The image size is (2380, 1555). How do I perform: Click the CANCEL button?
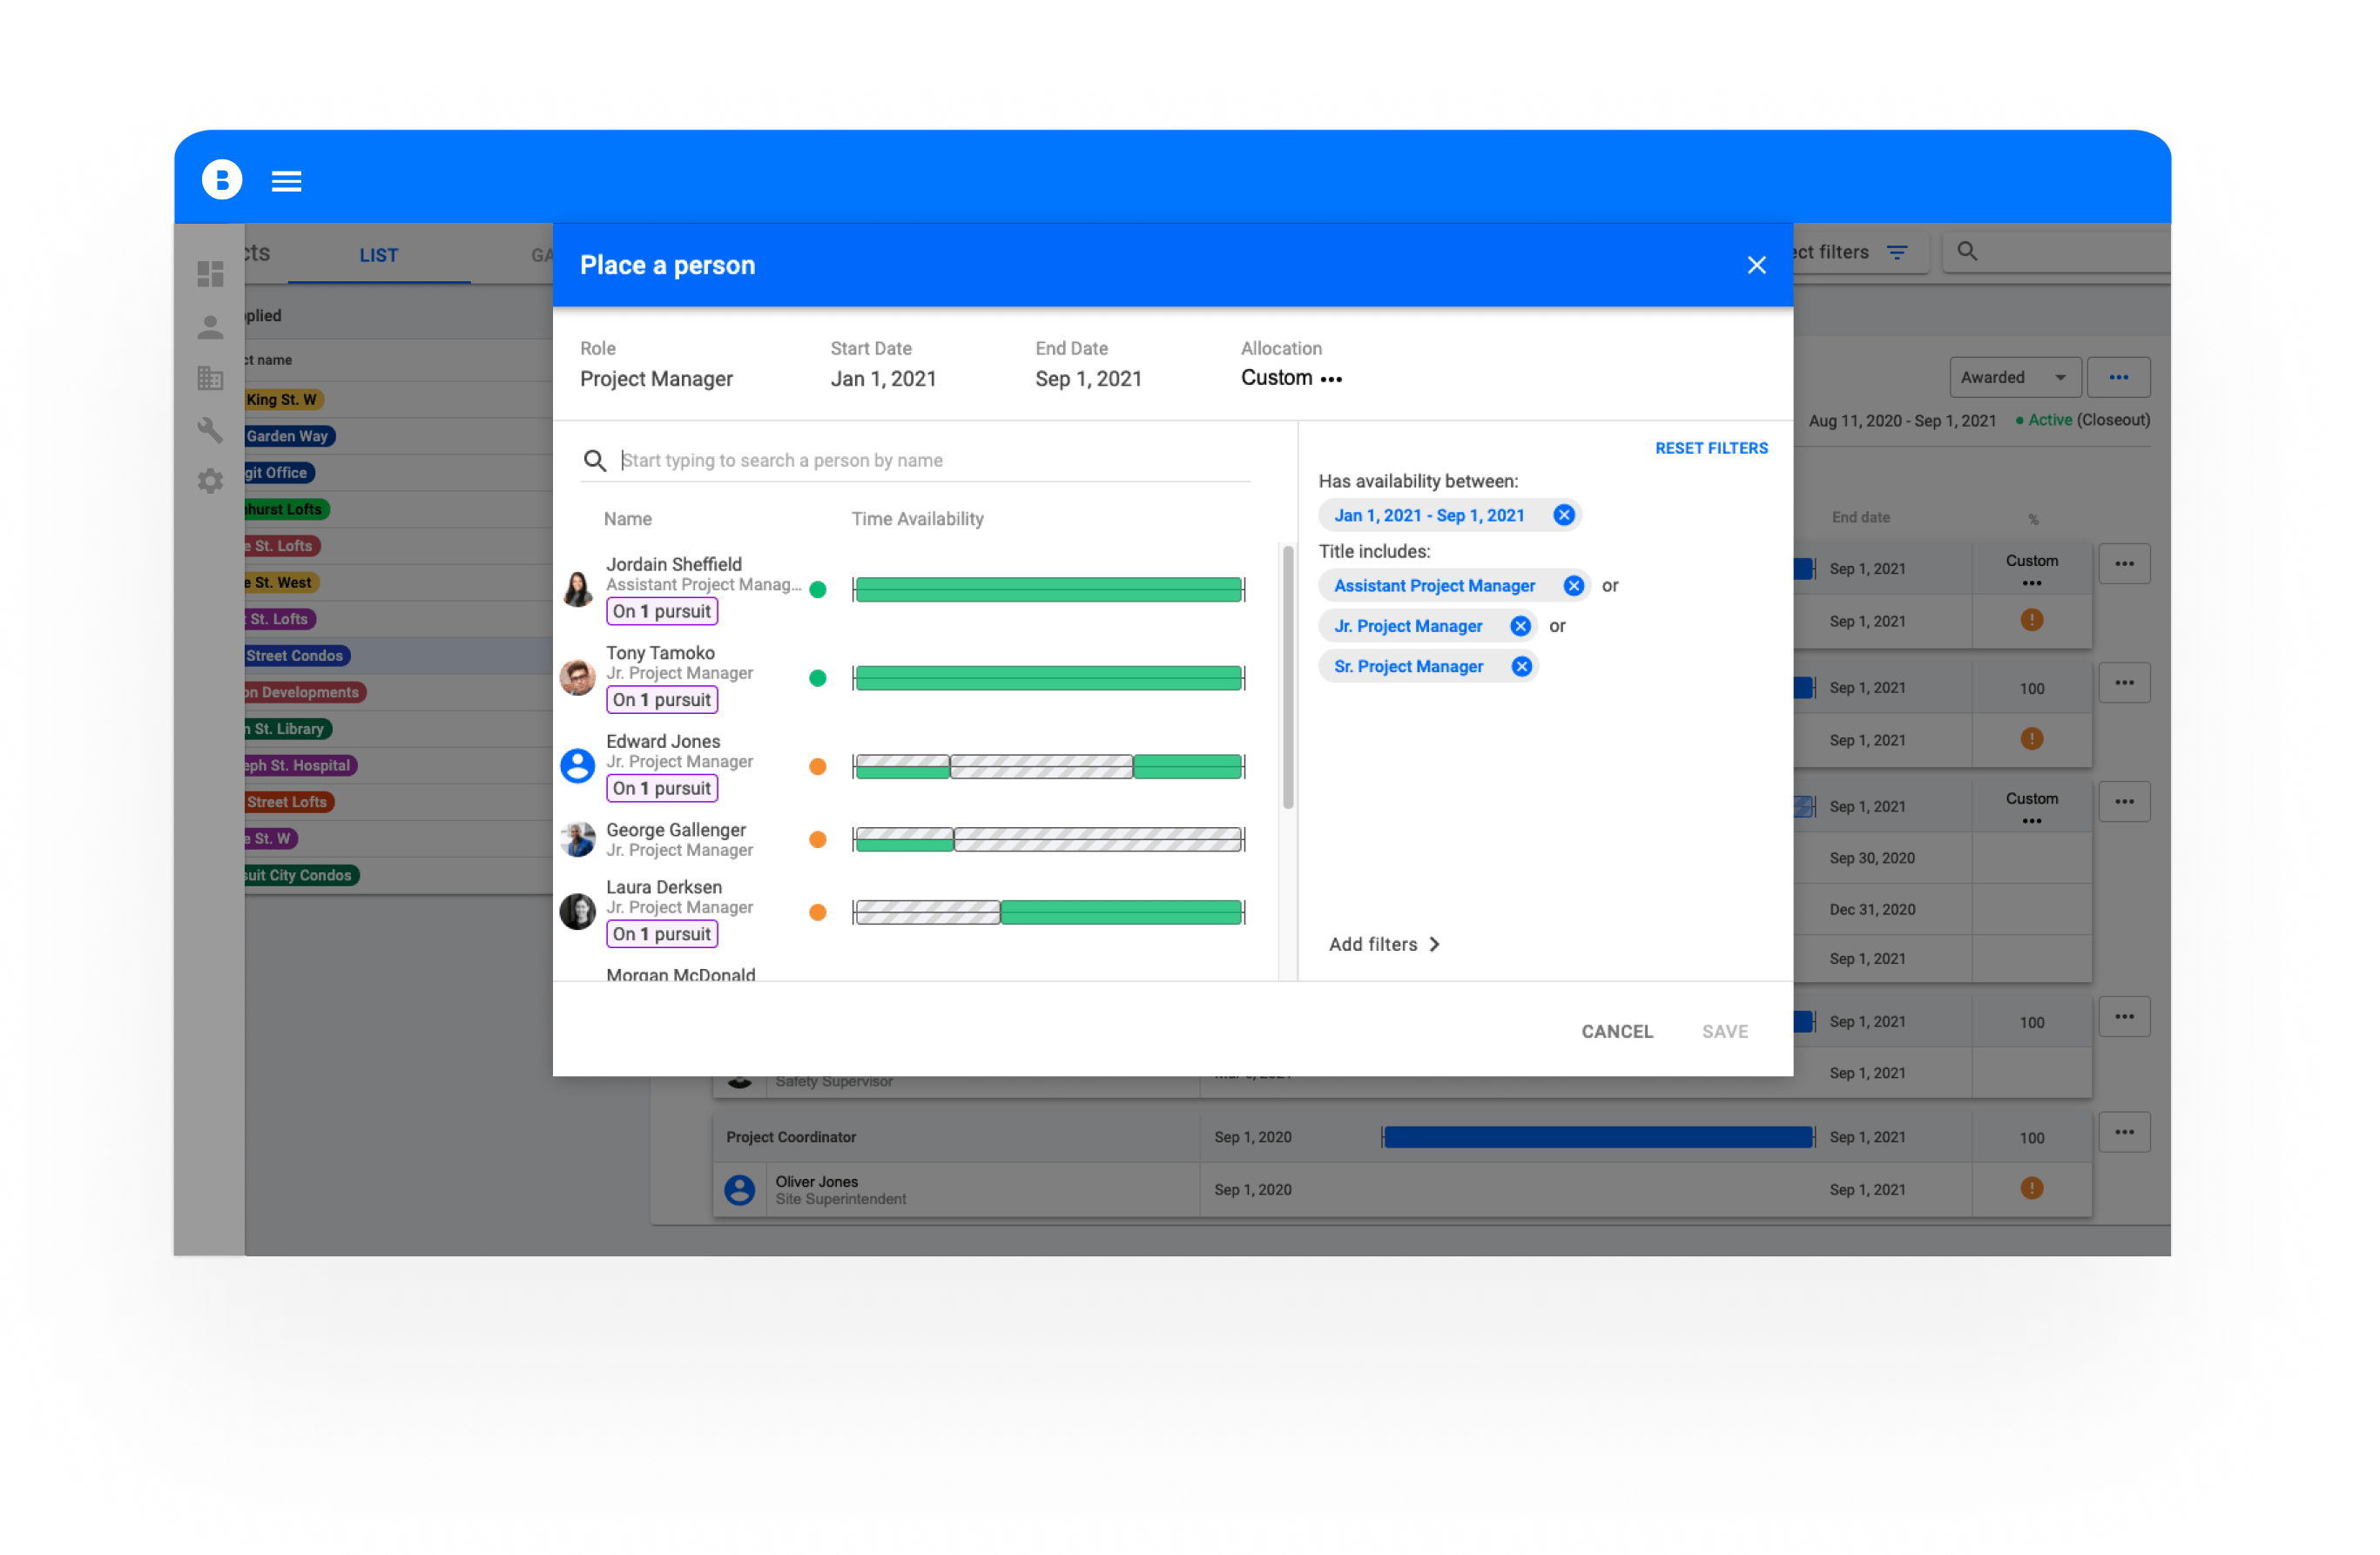(1616, 1031)
